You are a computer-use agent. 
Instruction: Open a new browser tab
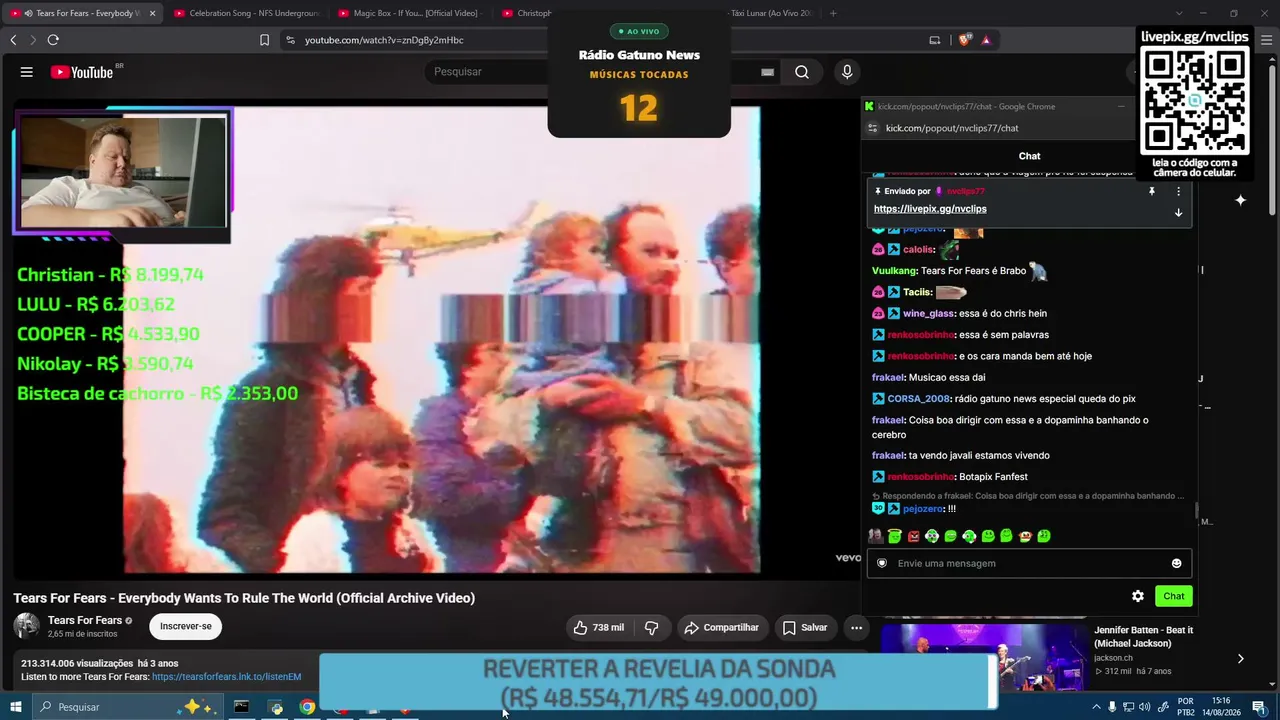(x=833, y=13)
